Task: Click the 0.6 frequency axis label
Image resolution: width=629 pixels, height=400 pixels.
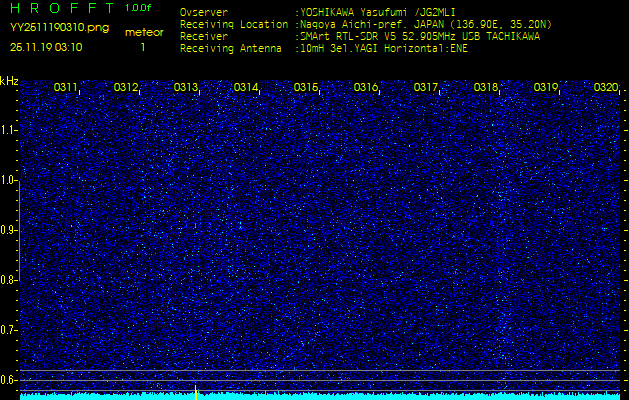Action: (x=9, y=380)
